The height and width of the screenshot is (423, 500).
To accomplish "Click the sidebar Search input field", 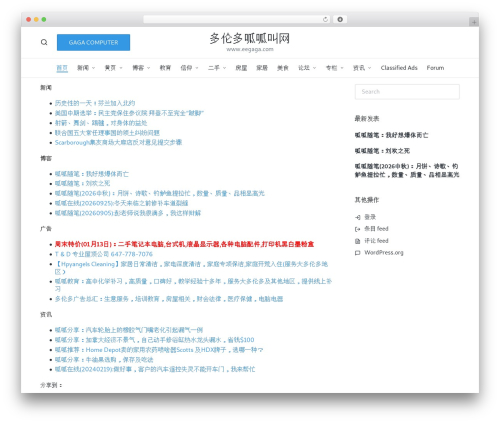I will [407, 92].
